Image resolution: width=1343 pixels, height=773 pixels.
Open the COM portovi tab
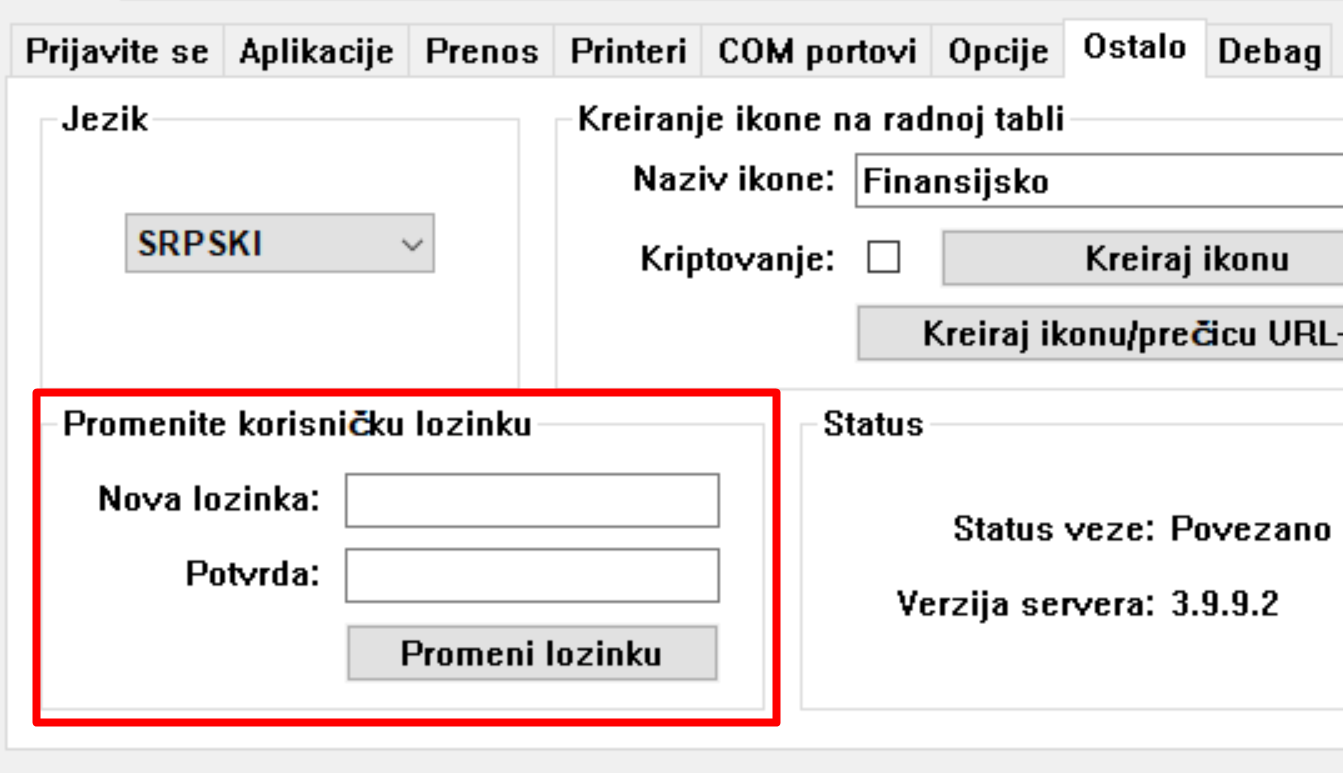[x=817, y=52]
